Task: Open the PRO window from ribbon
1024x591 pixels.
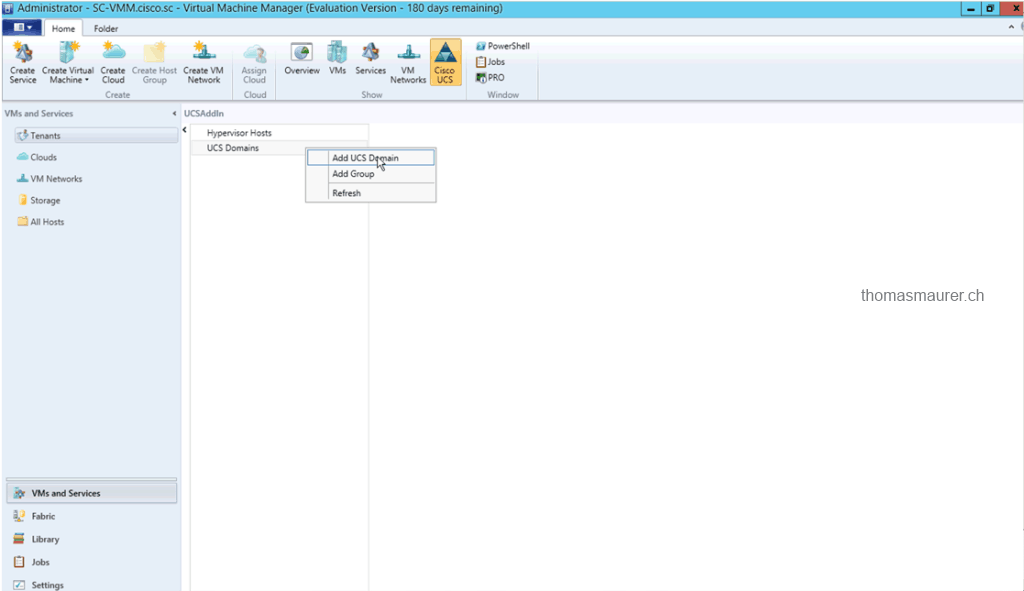Action: [x=490, y=77]
